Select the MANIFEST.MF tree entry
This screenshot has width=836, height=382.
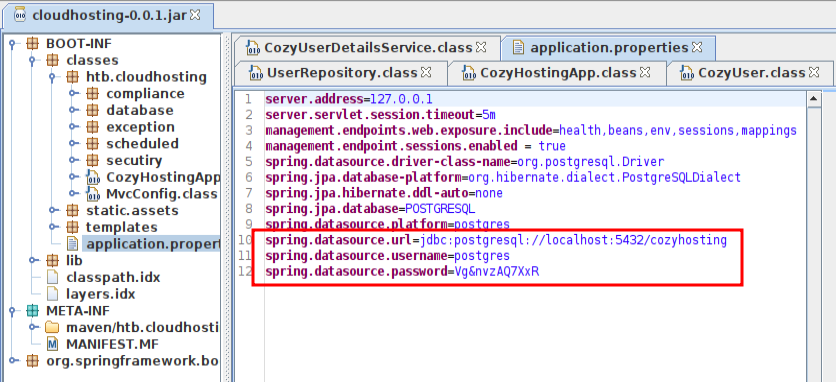point(112,344)
